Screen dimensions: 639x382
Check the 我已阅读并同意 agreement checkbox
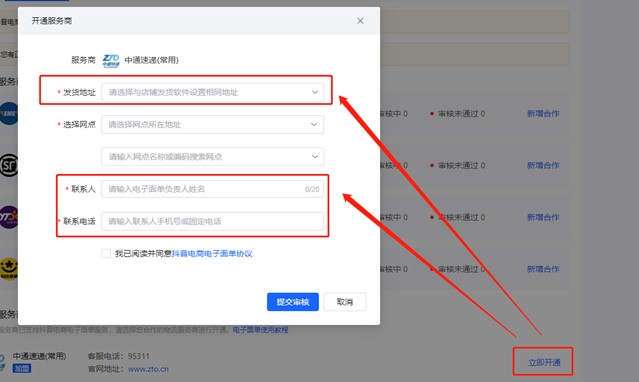pyautogui.click(x=106, y=254)
